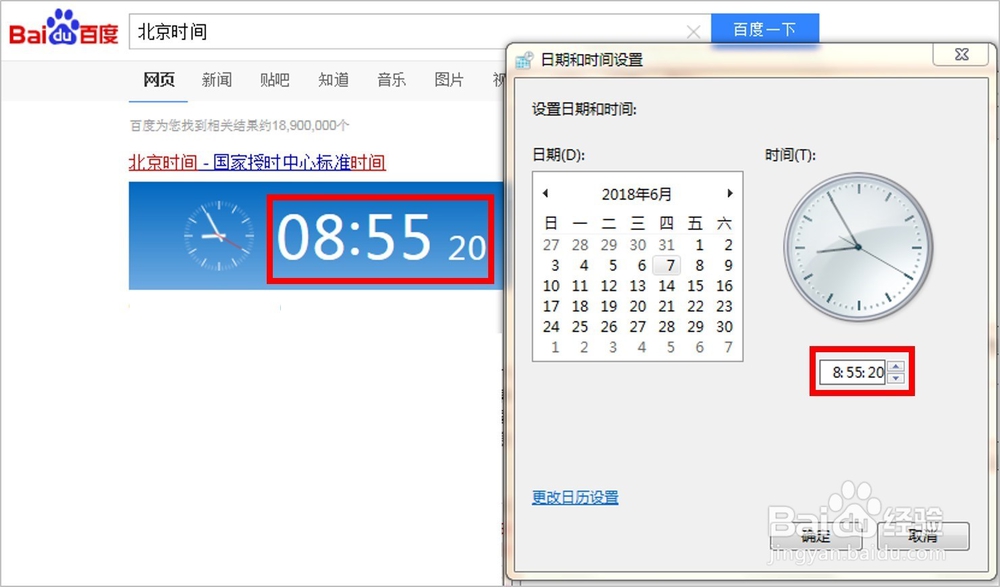Click the analog clock in the Baidu result

coord(219,235)
